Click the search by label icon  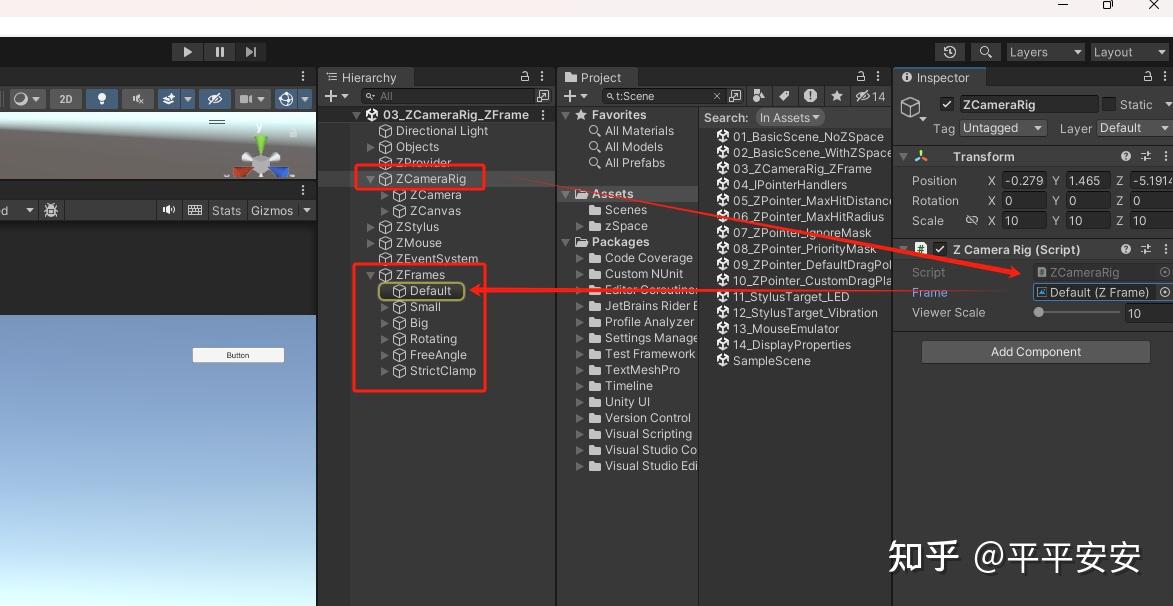(784, 96)
